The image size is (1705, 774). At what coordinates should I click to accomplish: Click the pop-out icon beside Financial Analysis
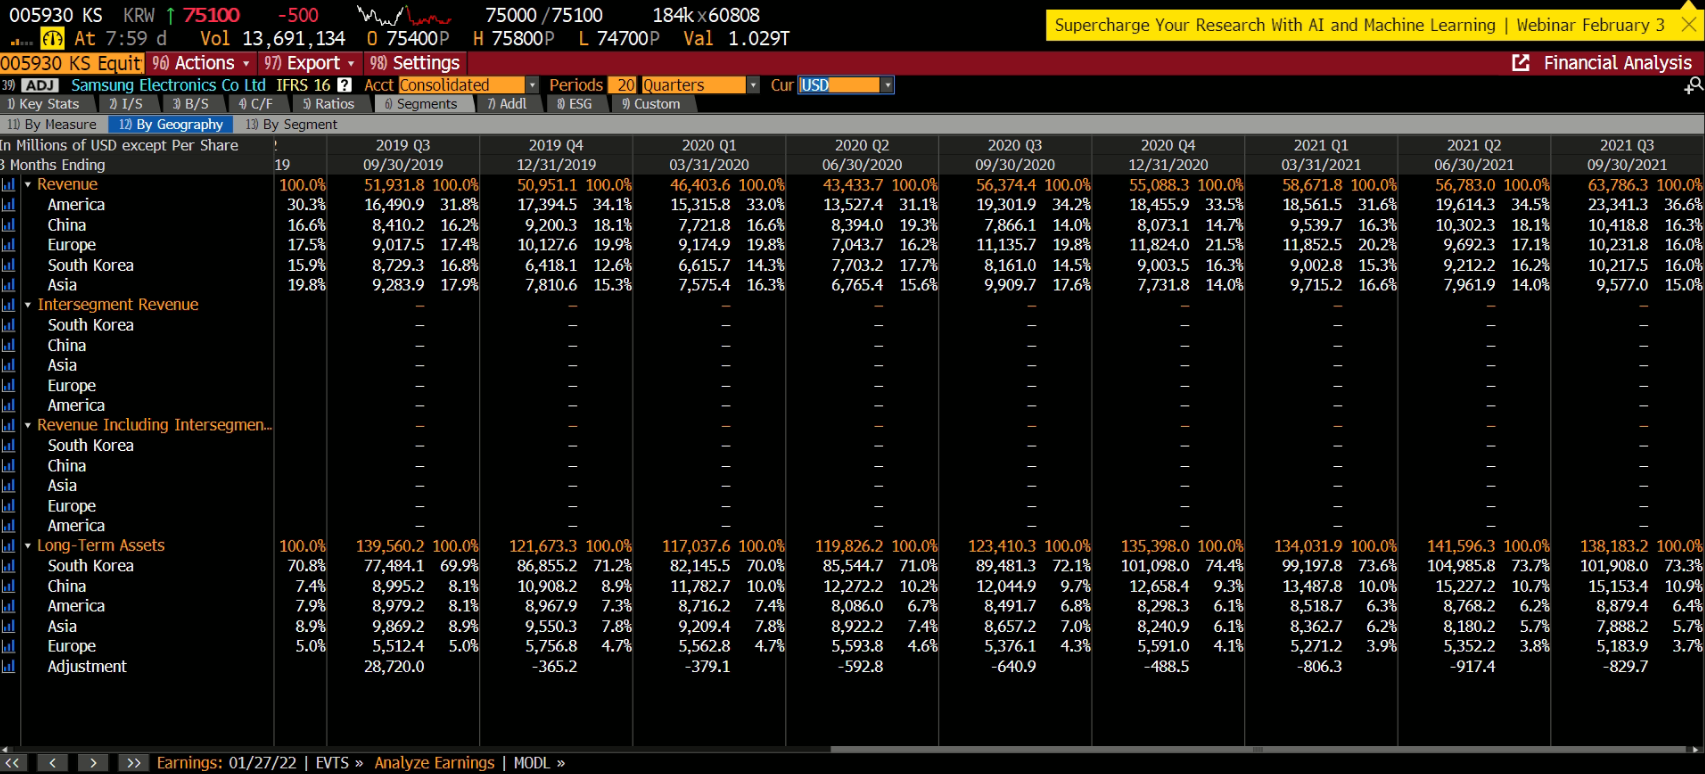click(1521, 63)
